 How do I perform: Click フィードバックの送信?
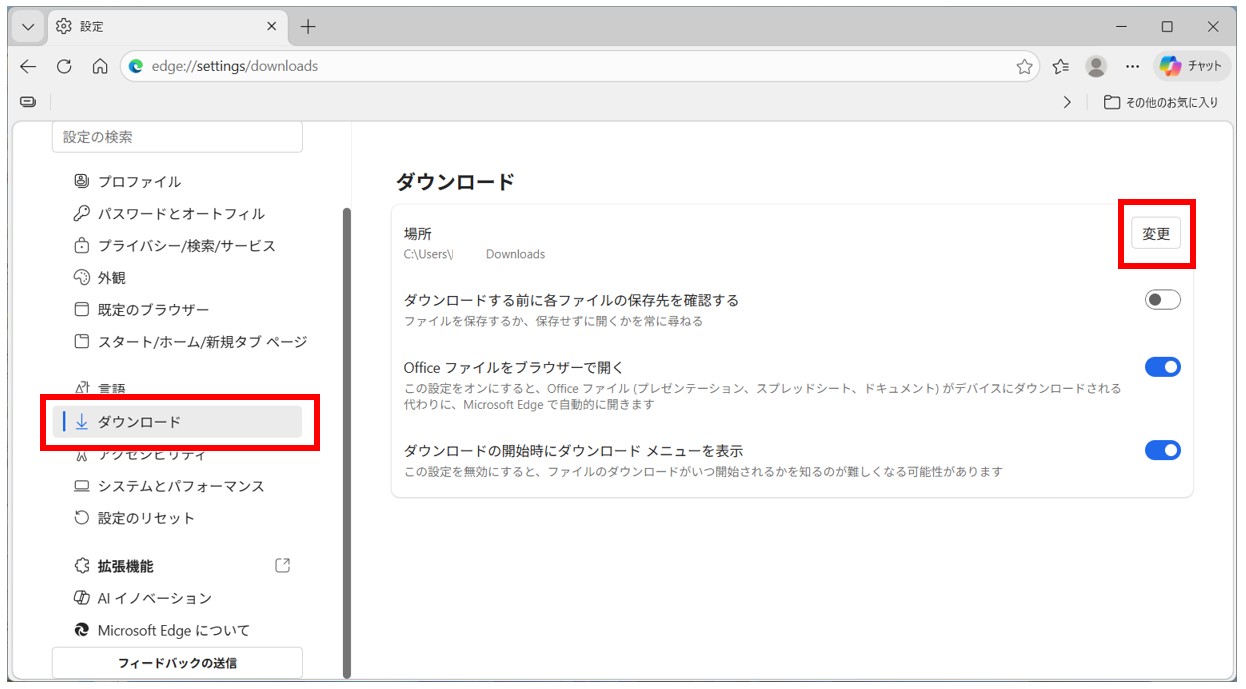click(177, 662)
